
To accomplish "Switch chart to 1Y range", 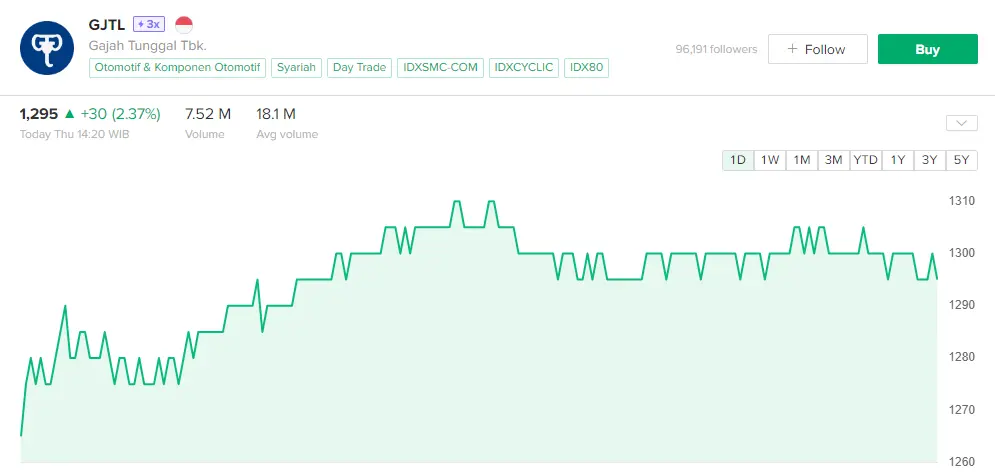I will coord(897,160).
